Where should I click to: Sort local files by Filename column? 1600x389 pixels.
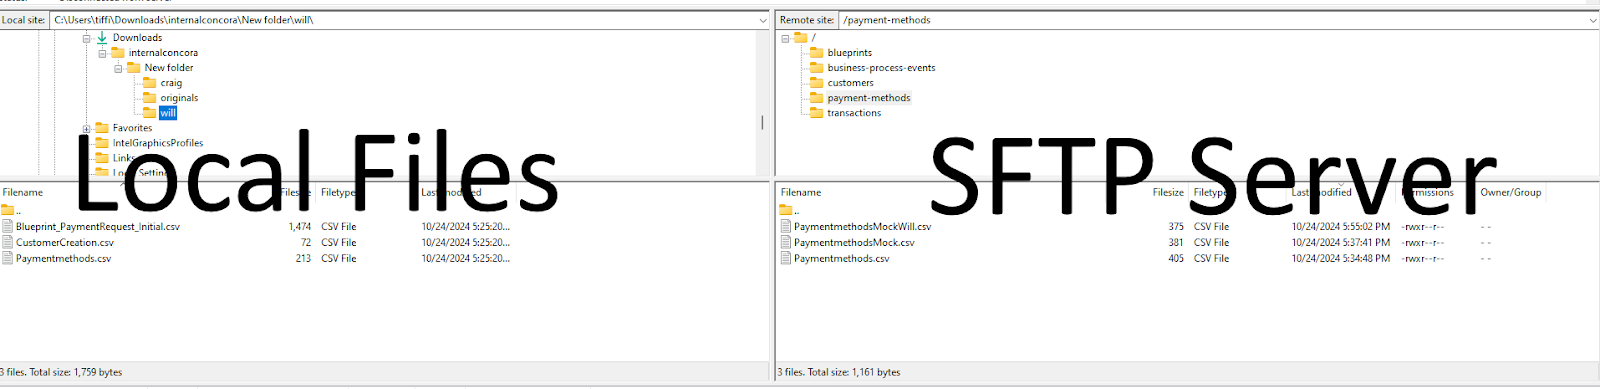(x=23, y=192)
